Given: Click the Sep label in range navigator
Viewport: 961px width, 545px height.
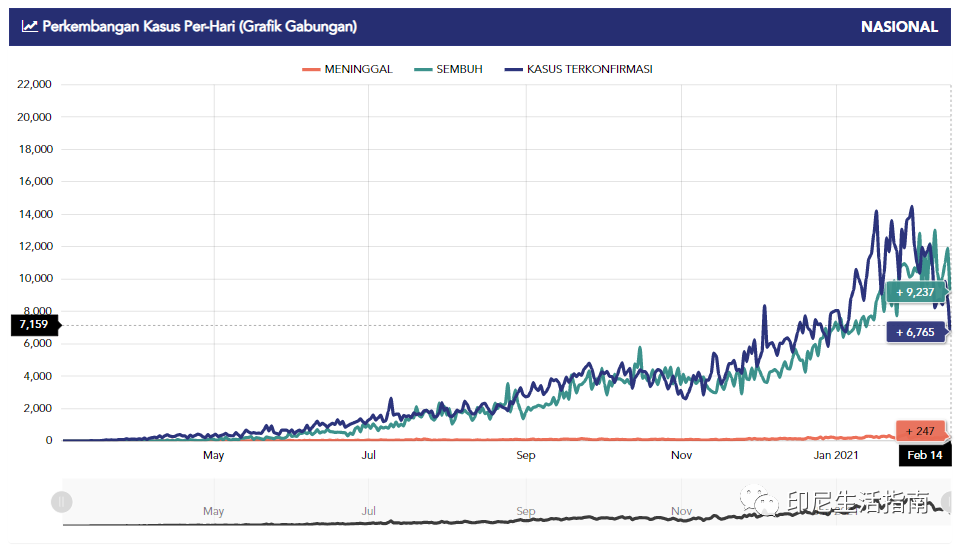Looking at the screenshot, I should [526, 511].
